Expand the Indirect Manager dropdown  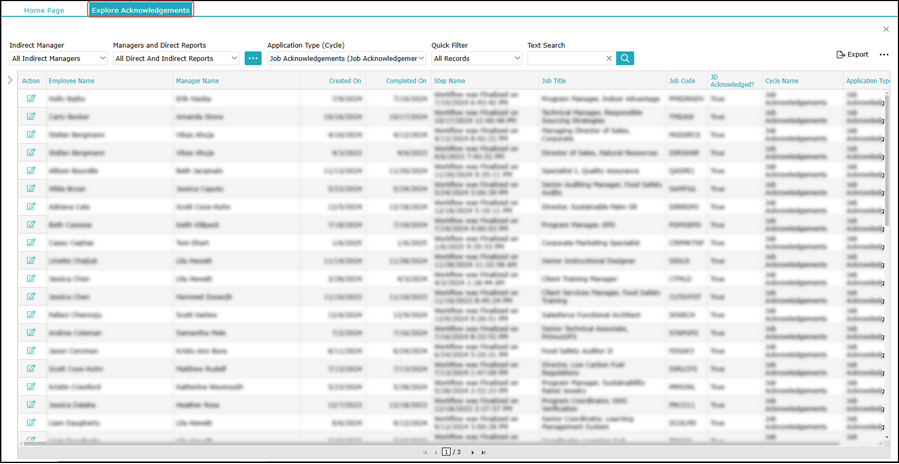pyautogui.click(x=58, y=59)
